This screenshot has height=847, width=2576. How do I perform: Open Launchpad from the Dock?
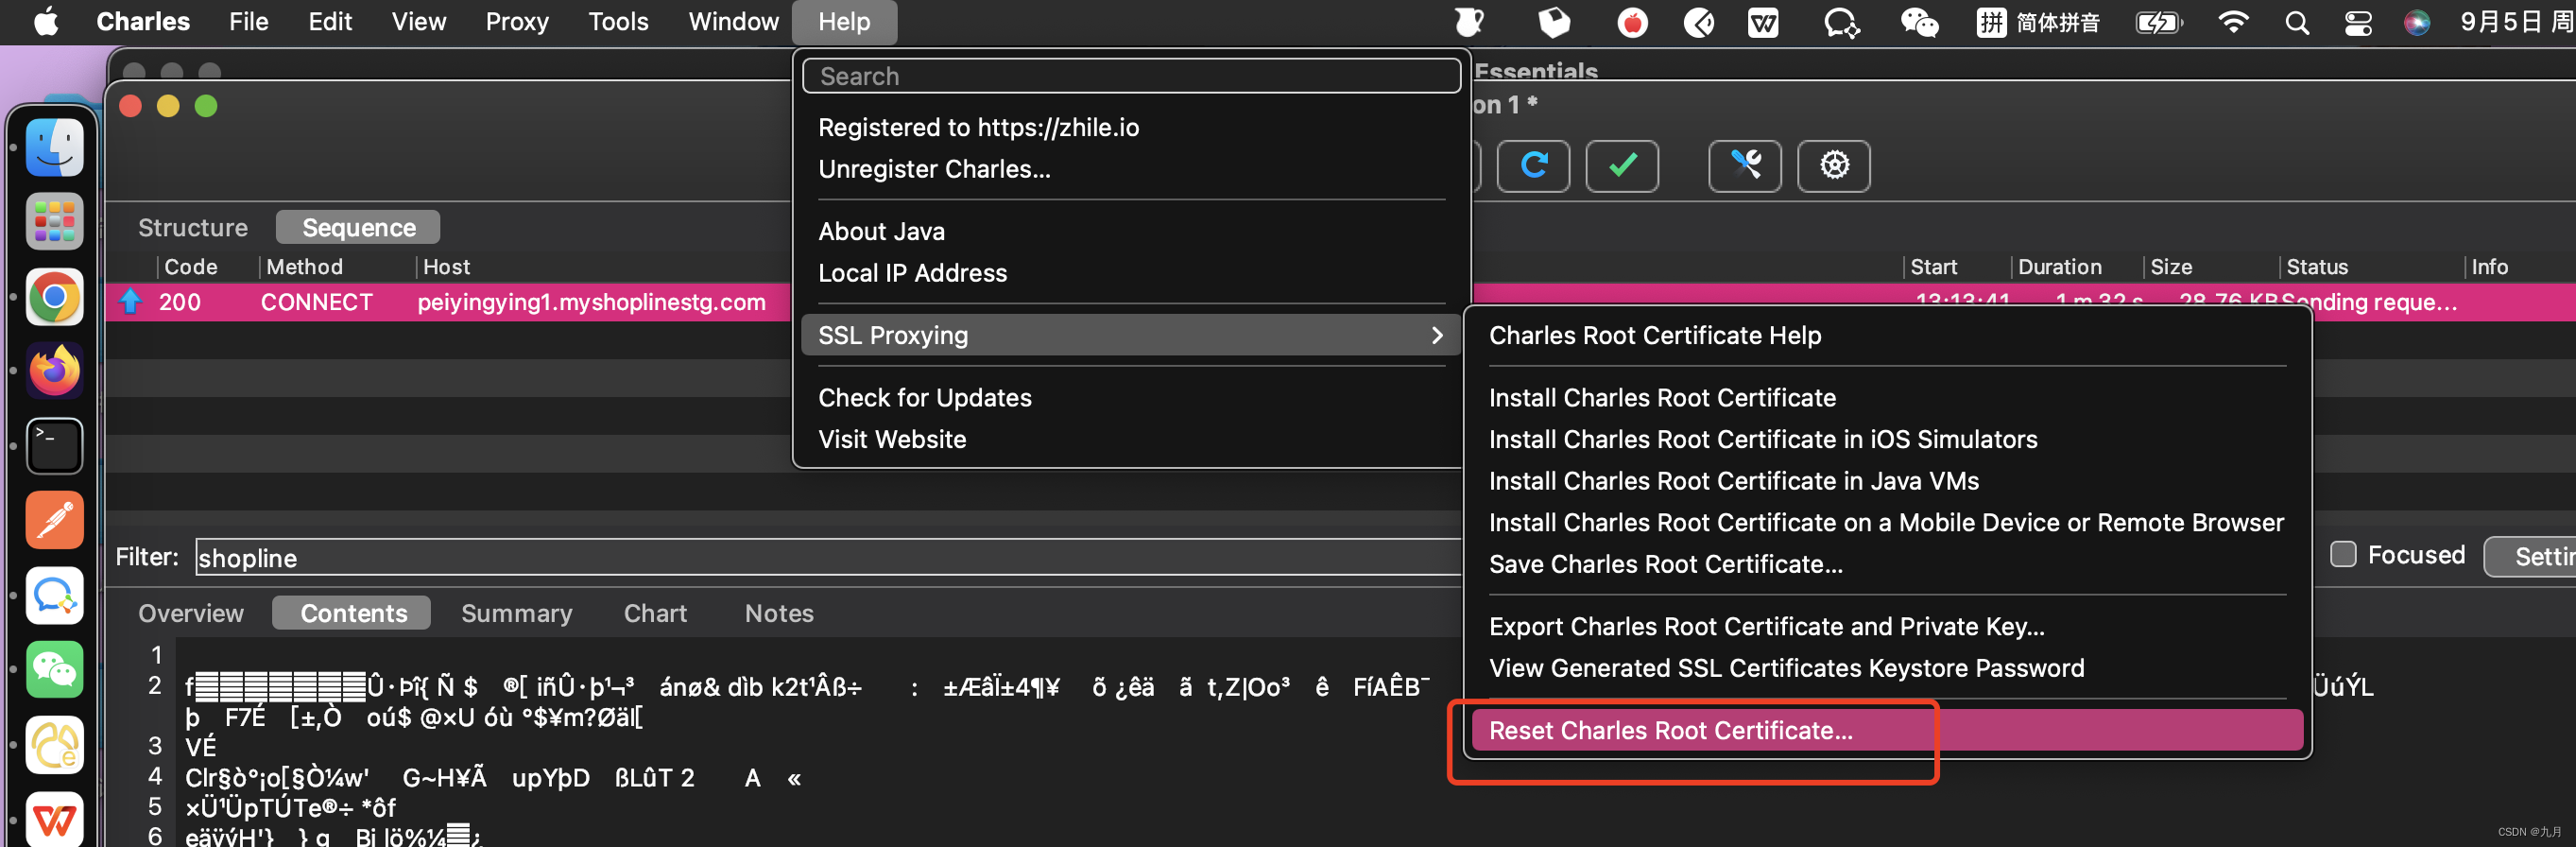(x=54, y=221)
